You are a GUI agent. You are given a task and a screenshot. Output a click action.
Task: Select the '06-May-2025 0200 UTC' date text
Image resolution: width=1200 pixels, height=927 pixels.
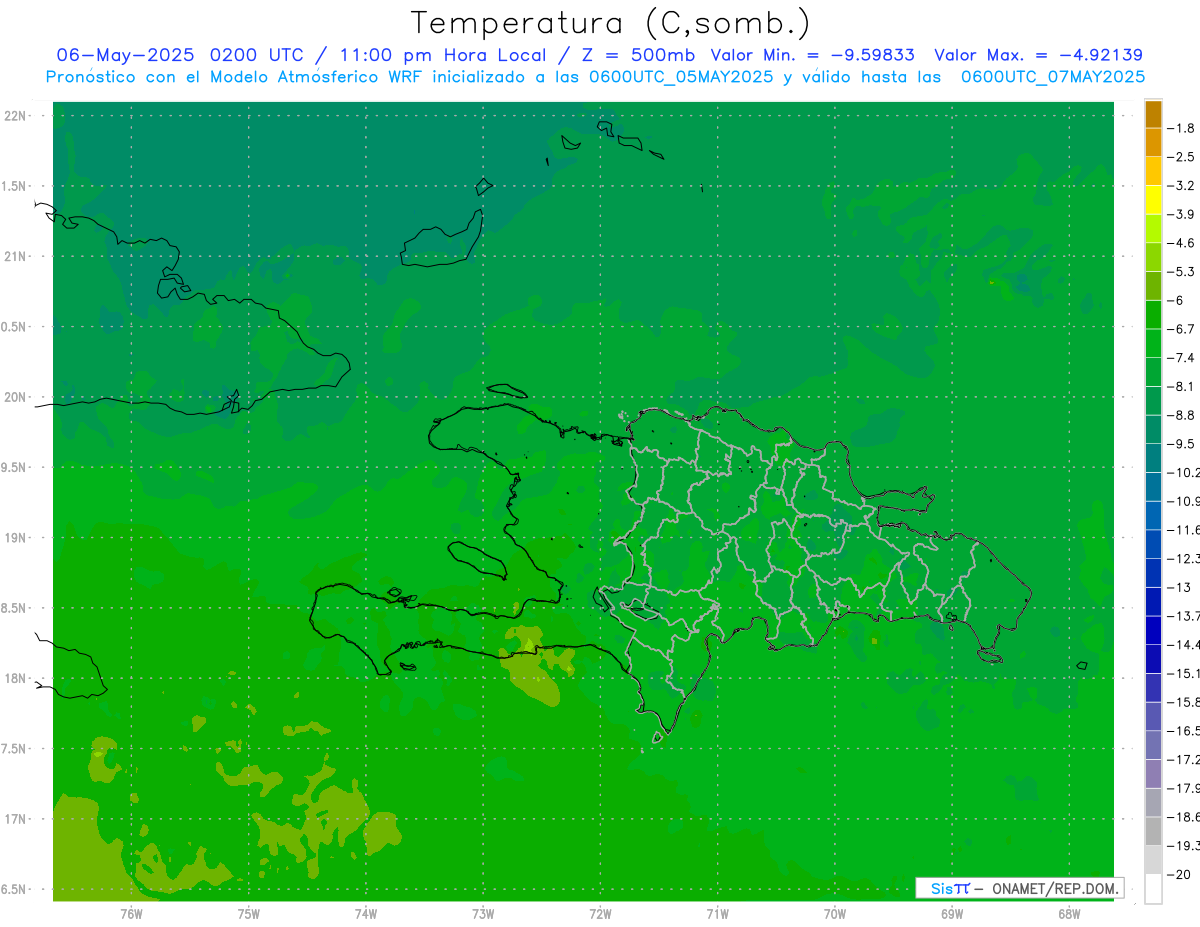pyautogui.click(x=180, y=55)
